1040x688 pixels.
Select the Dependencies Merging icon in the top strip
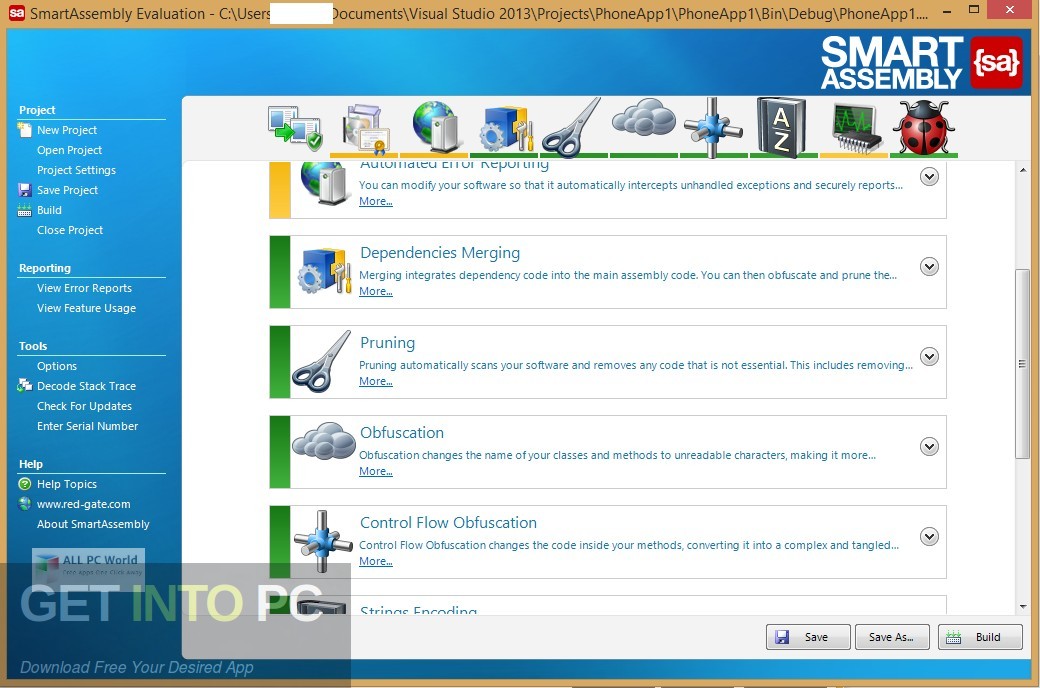[x=505, y=127]
